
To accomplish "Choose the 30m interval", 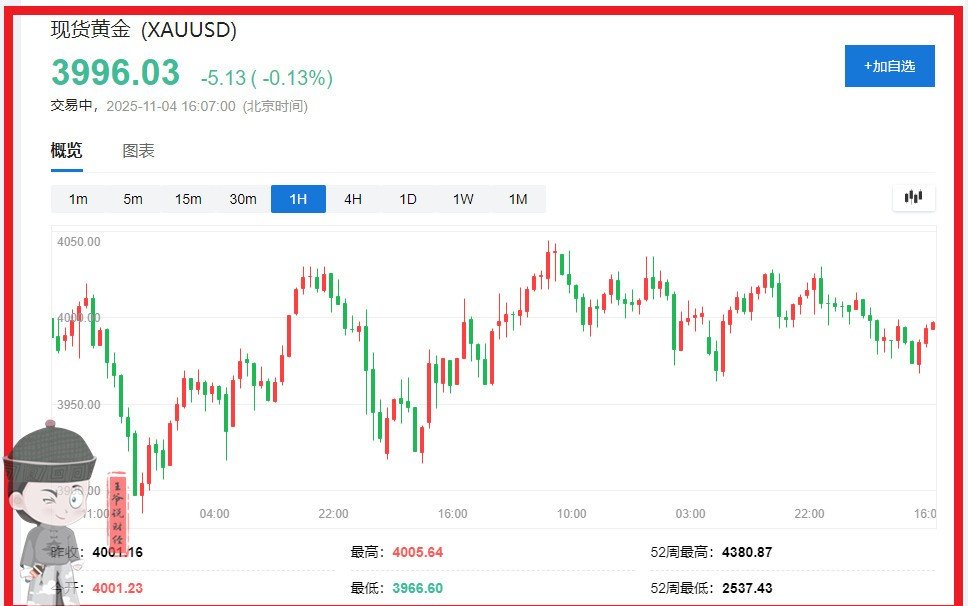I will click(x=243, y=199).
